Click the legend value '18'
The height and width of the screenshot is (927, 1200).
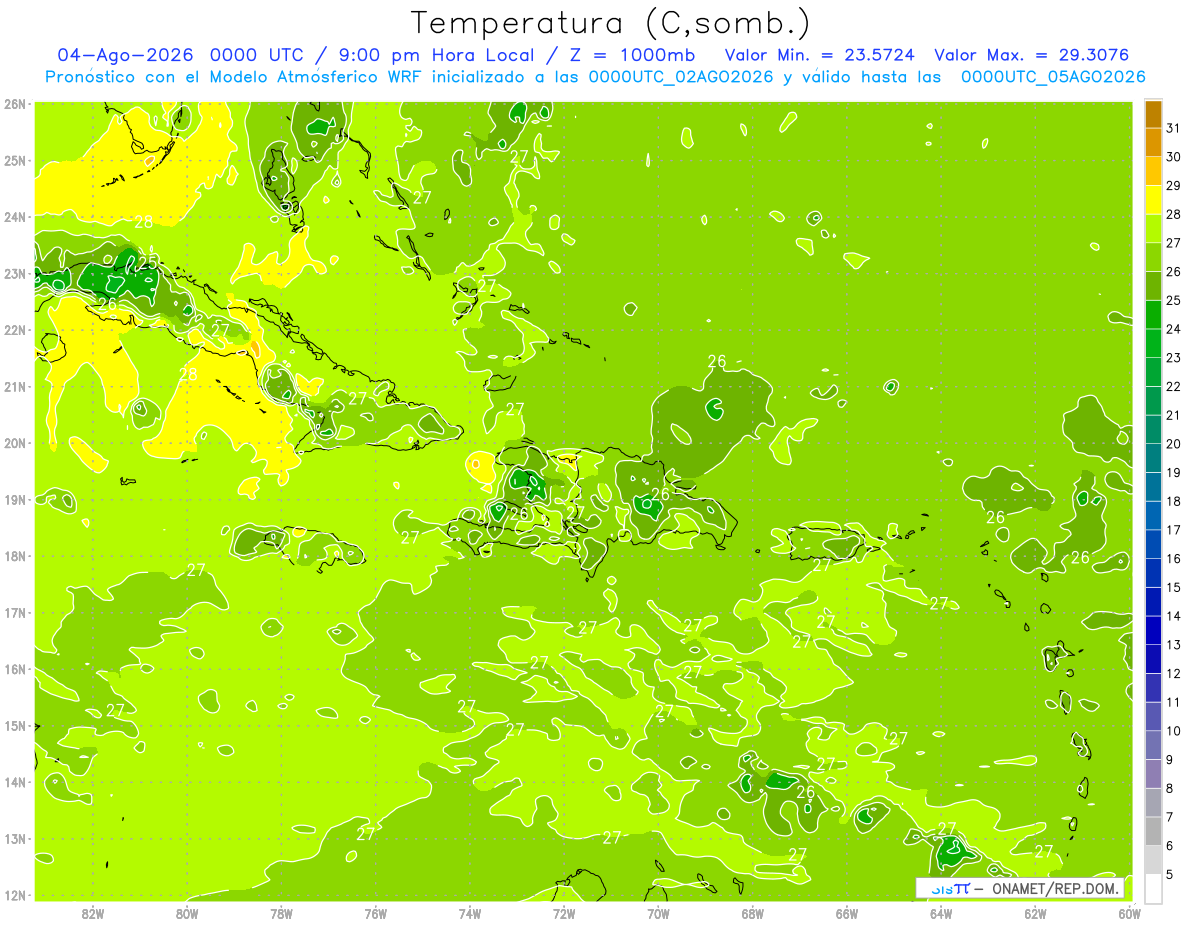tap(1174, 501)
